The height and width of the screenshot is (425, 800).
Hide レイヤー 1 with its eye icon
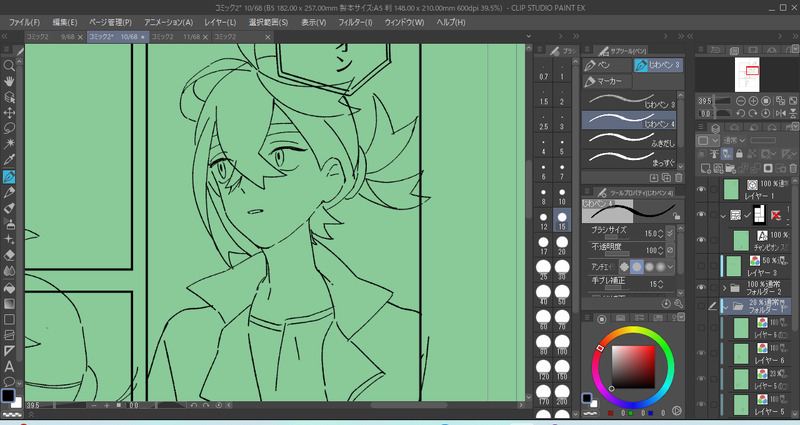click(x=701, y=189)
